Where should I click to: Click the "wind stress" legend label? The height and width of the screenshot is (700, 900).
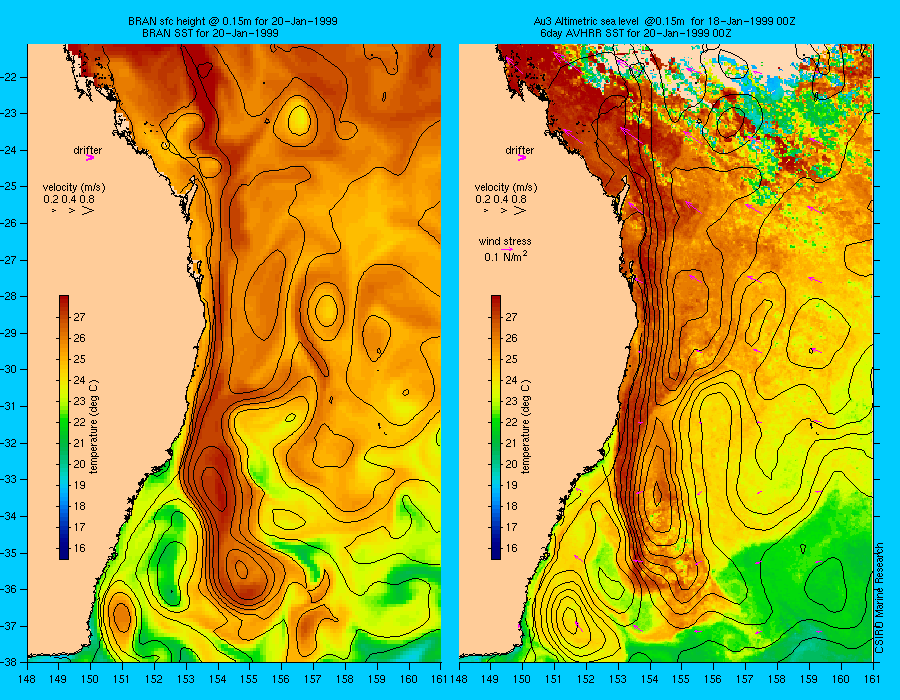click(505, 242)
